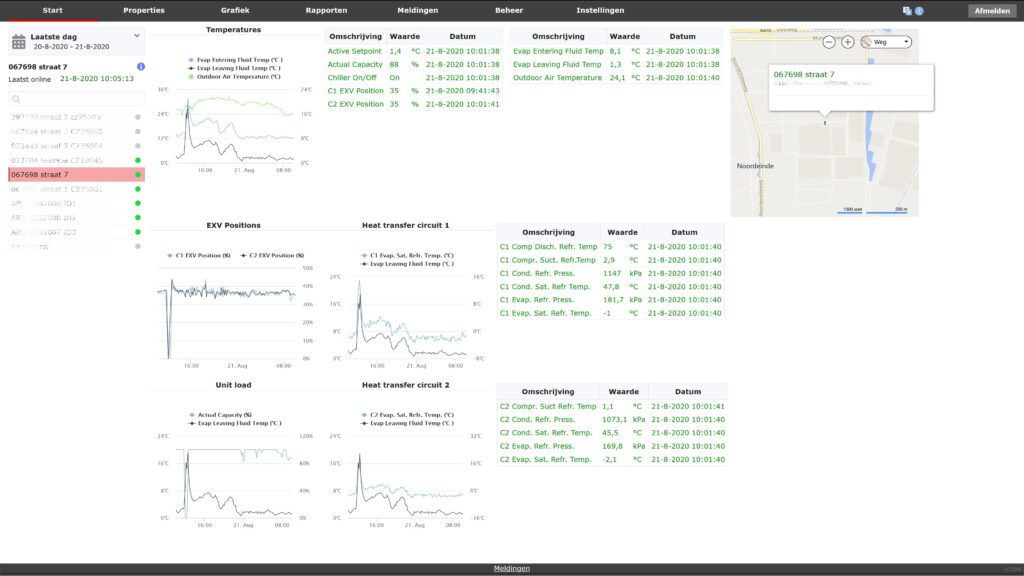The height and width of the screenshot is (576, 1024).
Task: Select the Beheer tab
Action: click(x=509, y=10)
